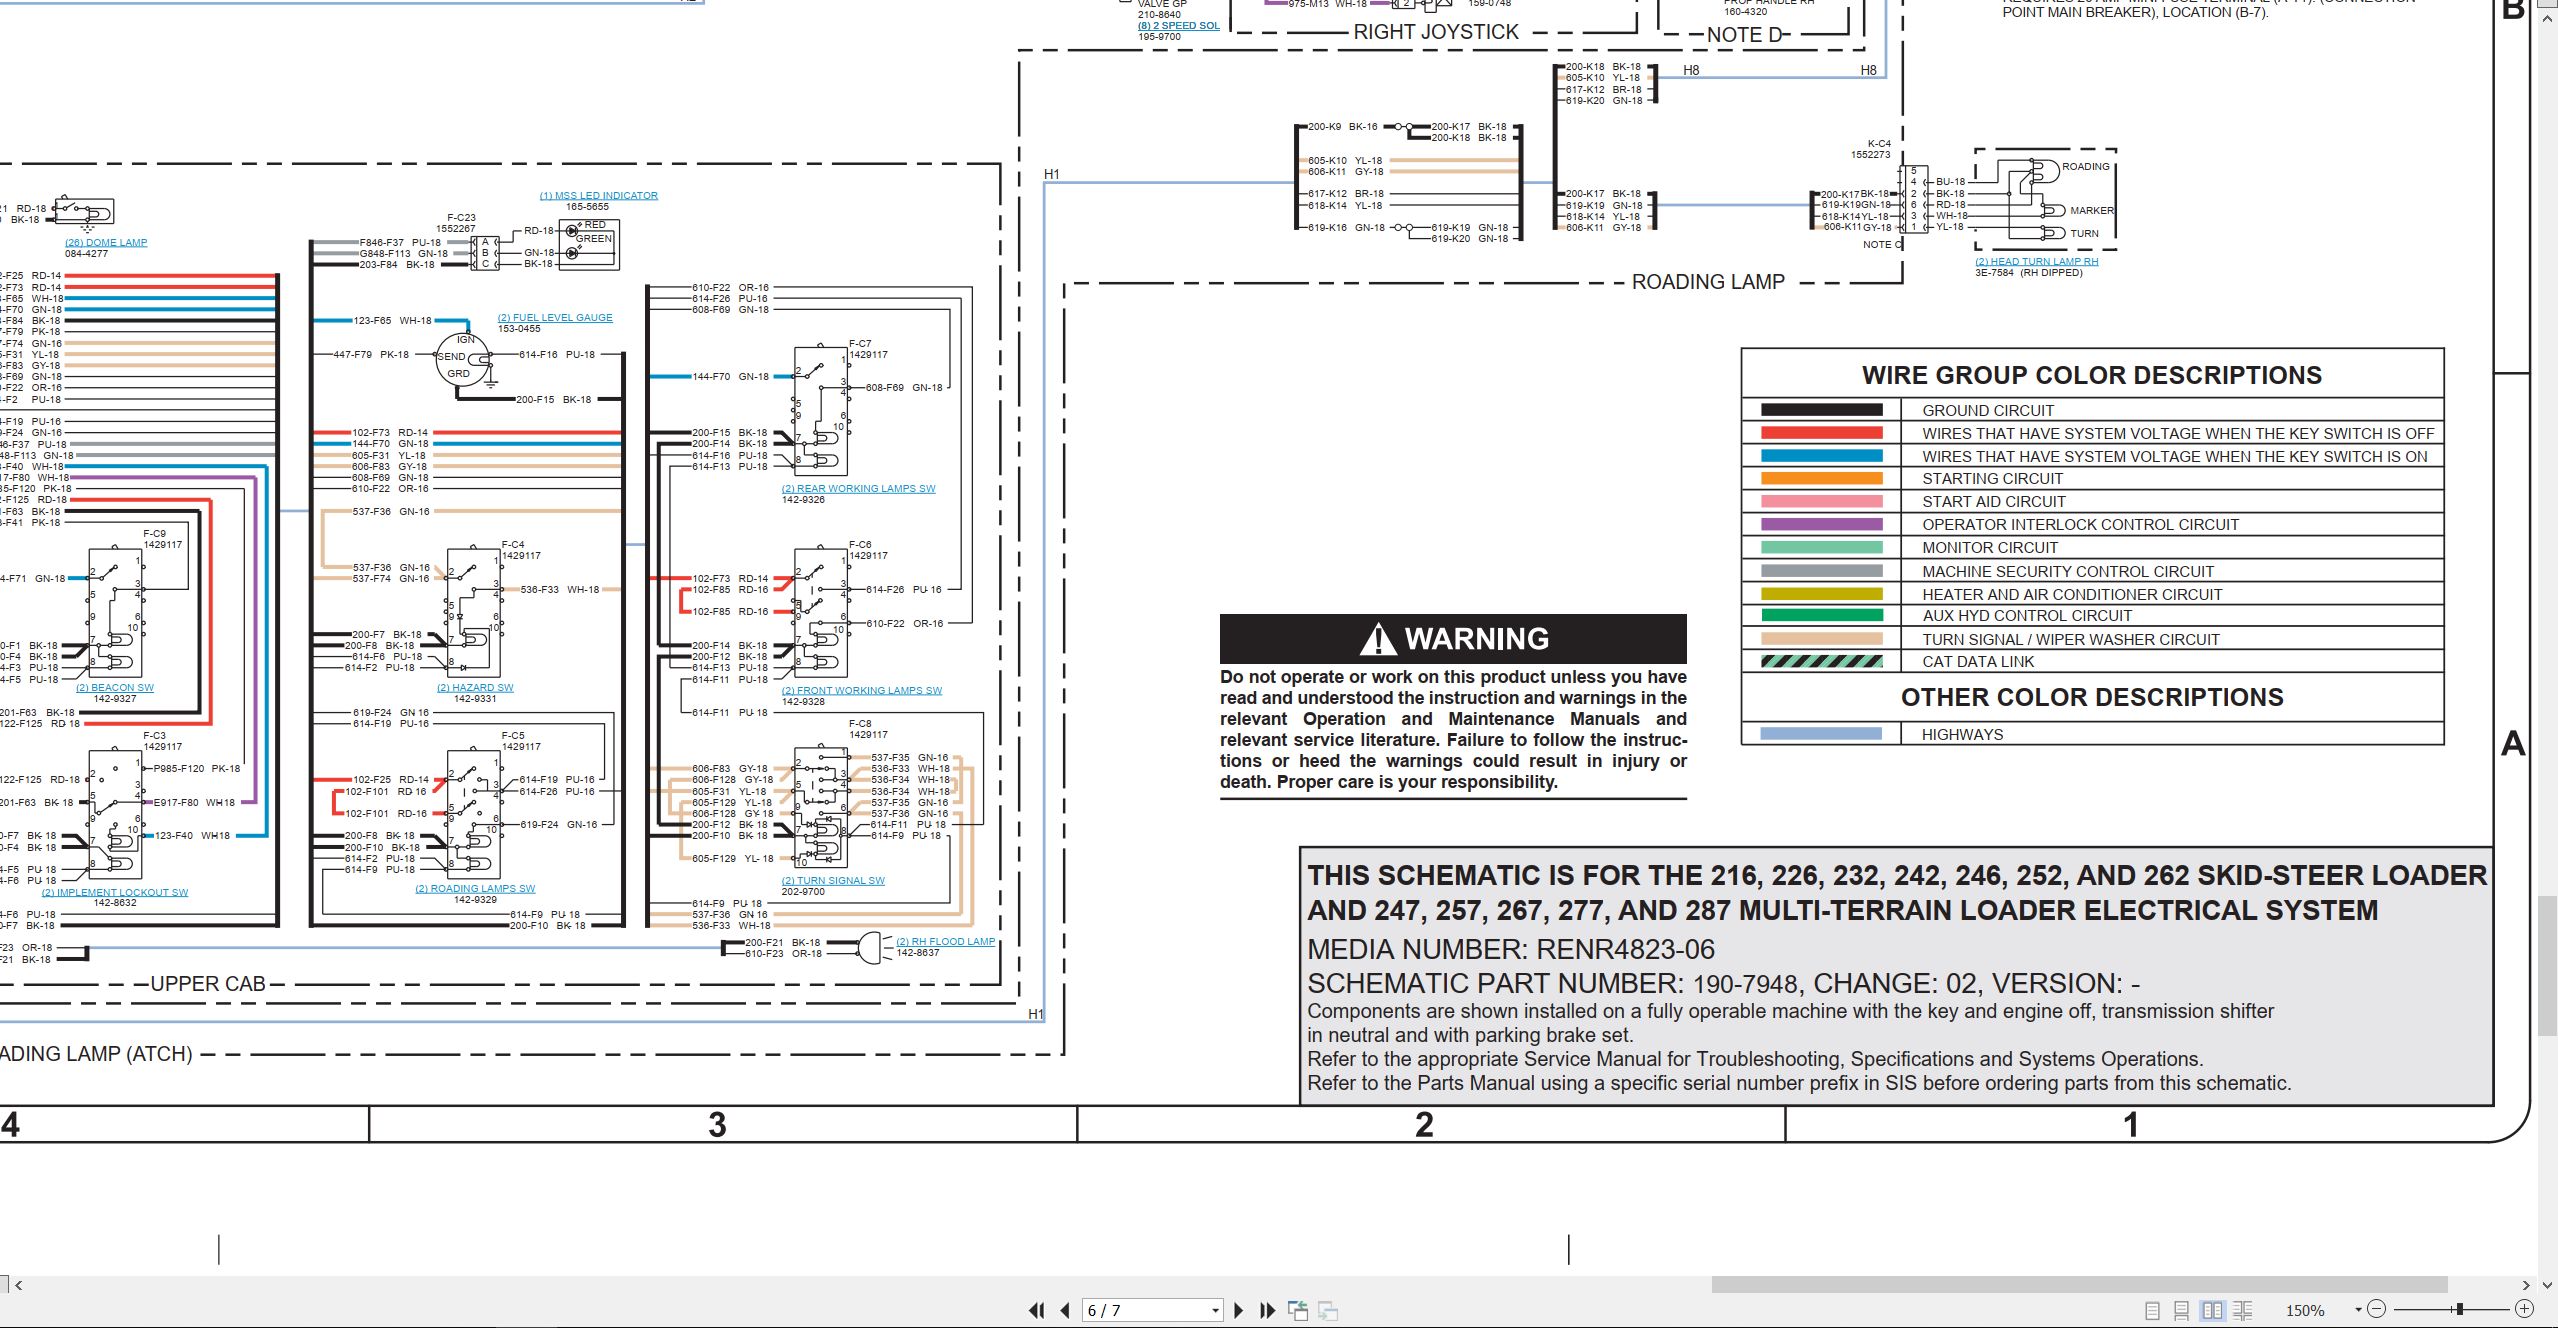Open the page number dropdown

click(1215, 1311)
